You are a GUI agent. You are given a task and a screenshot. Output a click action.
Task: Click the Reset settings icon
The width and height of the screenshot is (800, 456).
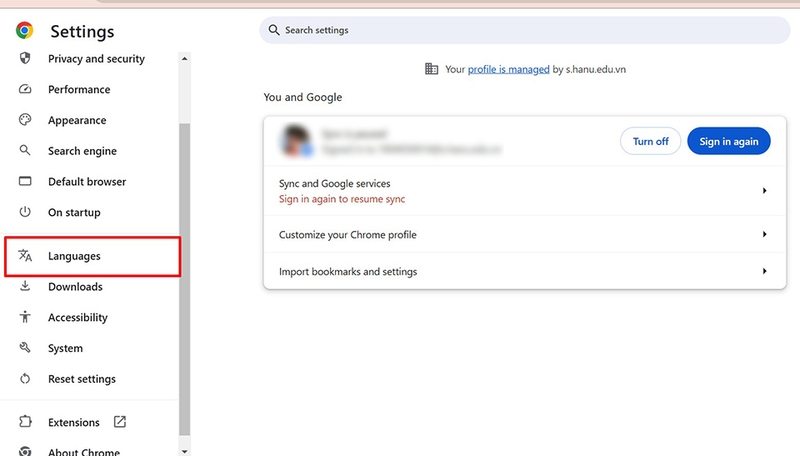(25, 378)
